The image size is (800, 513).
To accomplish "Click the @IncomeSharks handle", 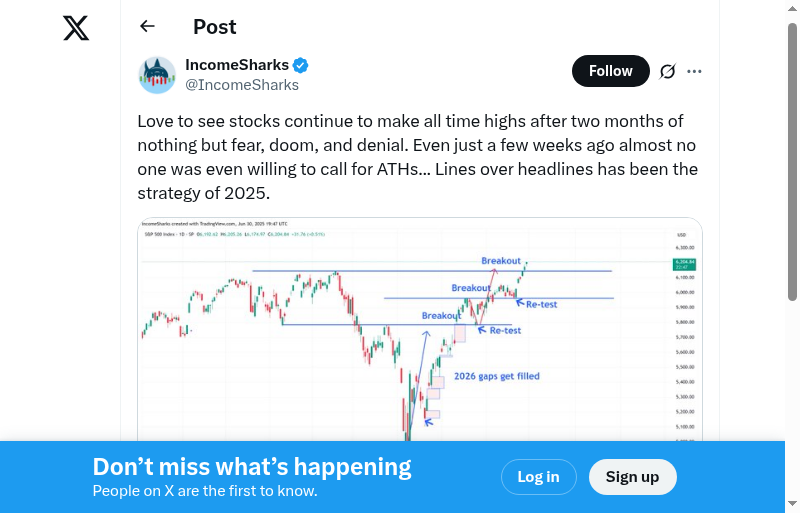I will point(242,85).
